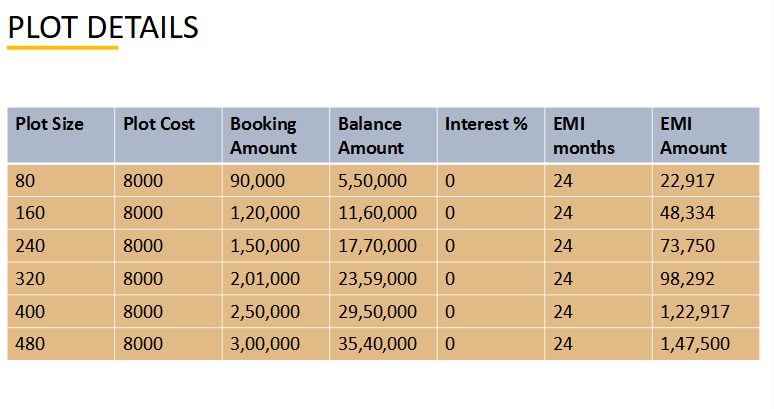Click the EMI amount 73,750 cell
Screen dimensions: 774x409
point(706,246)
